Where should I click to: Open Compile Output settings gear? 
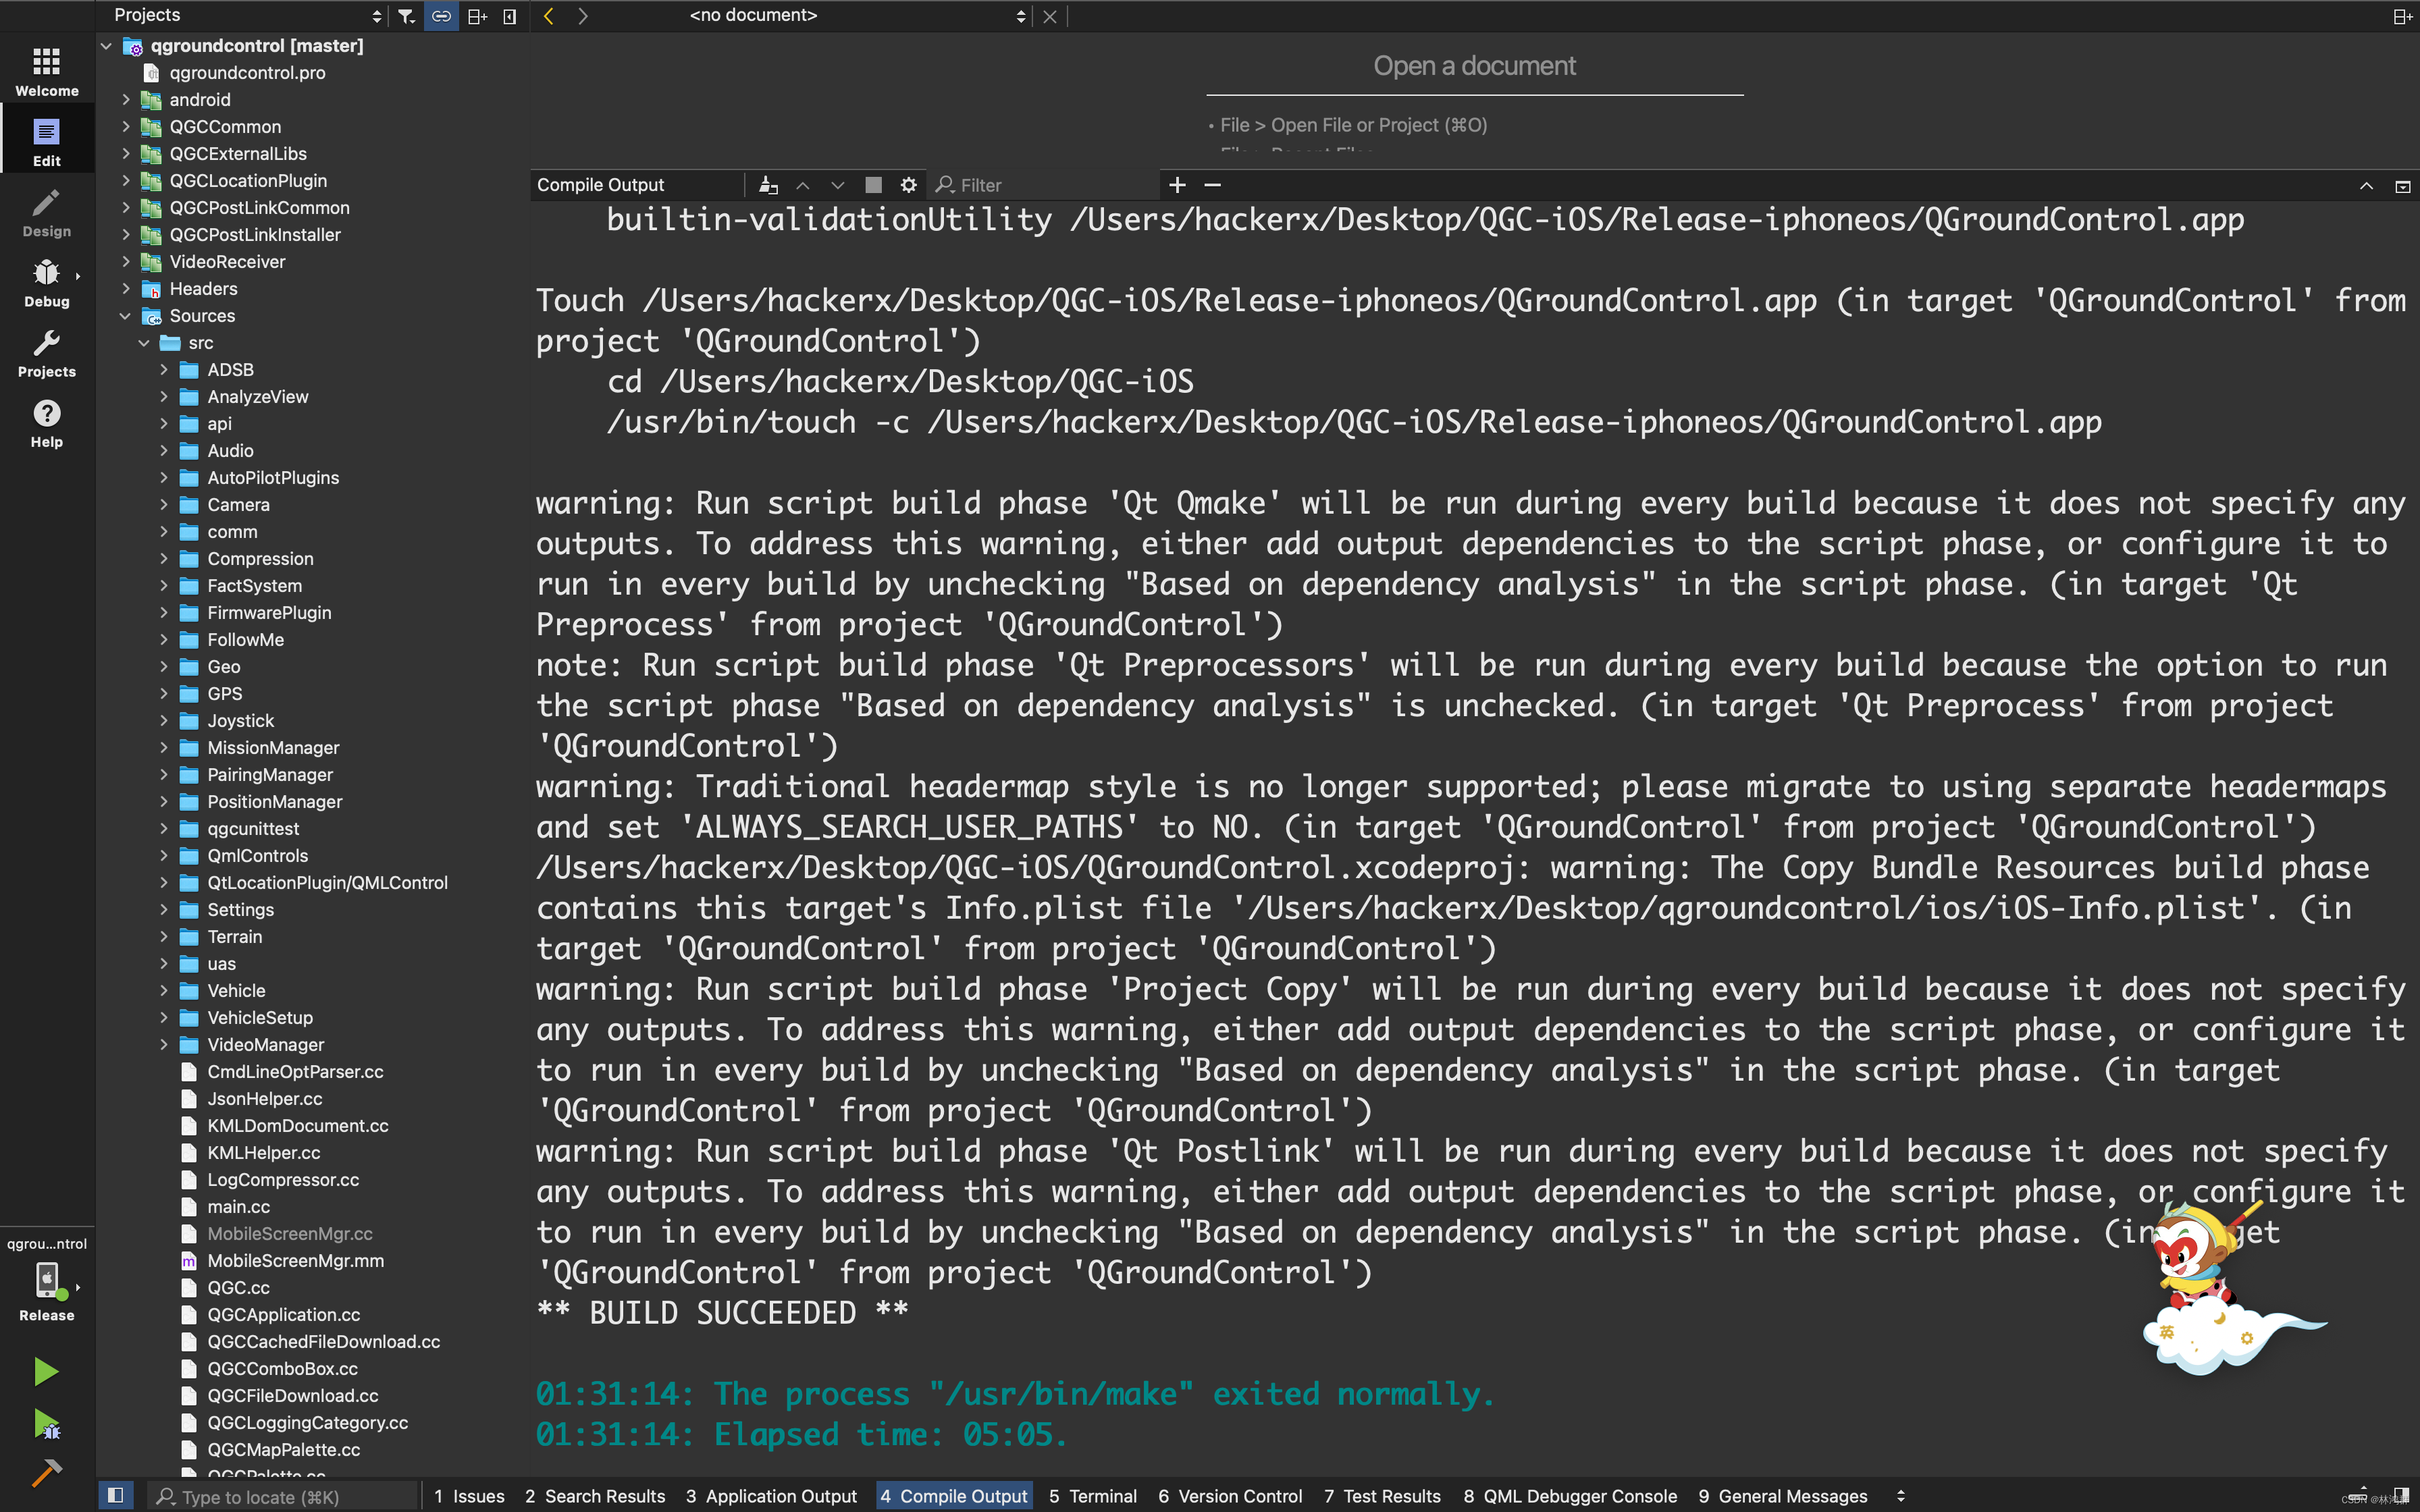point(908,185)
